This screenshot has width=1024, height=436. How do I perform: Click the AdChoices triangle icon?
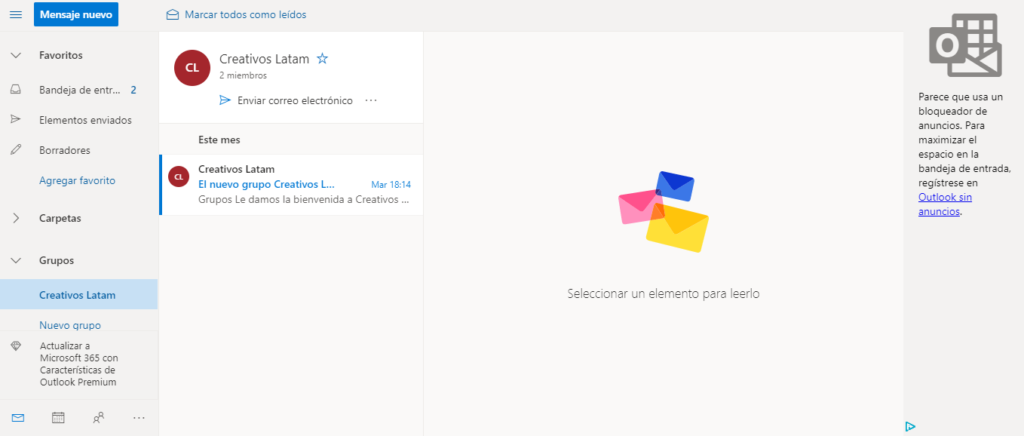coord(910,427)
